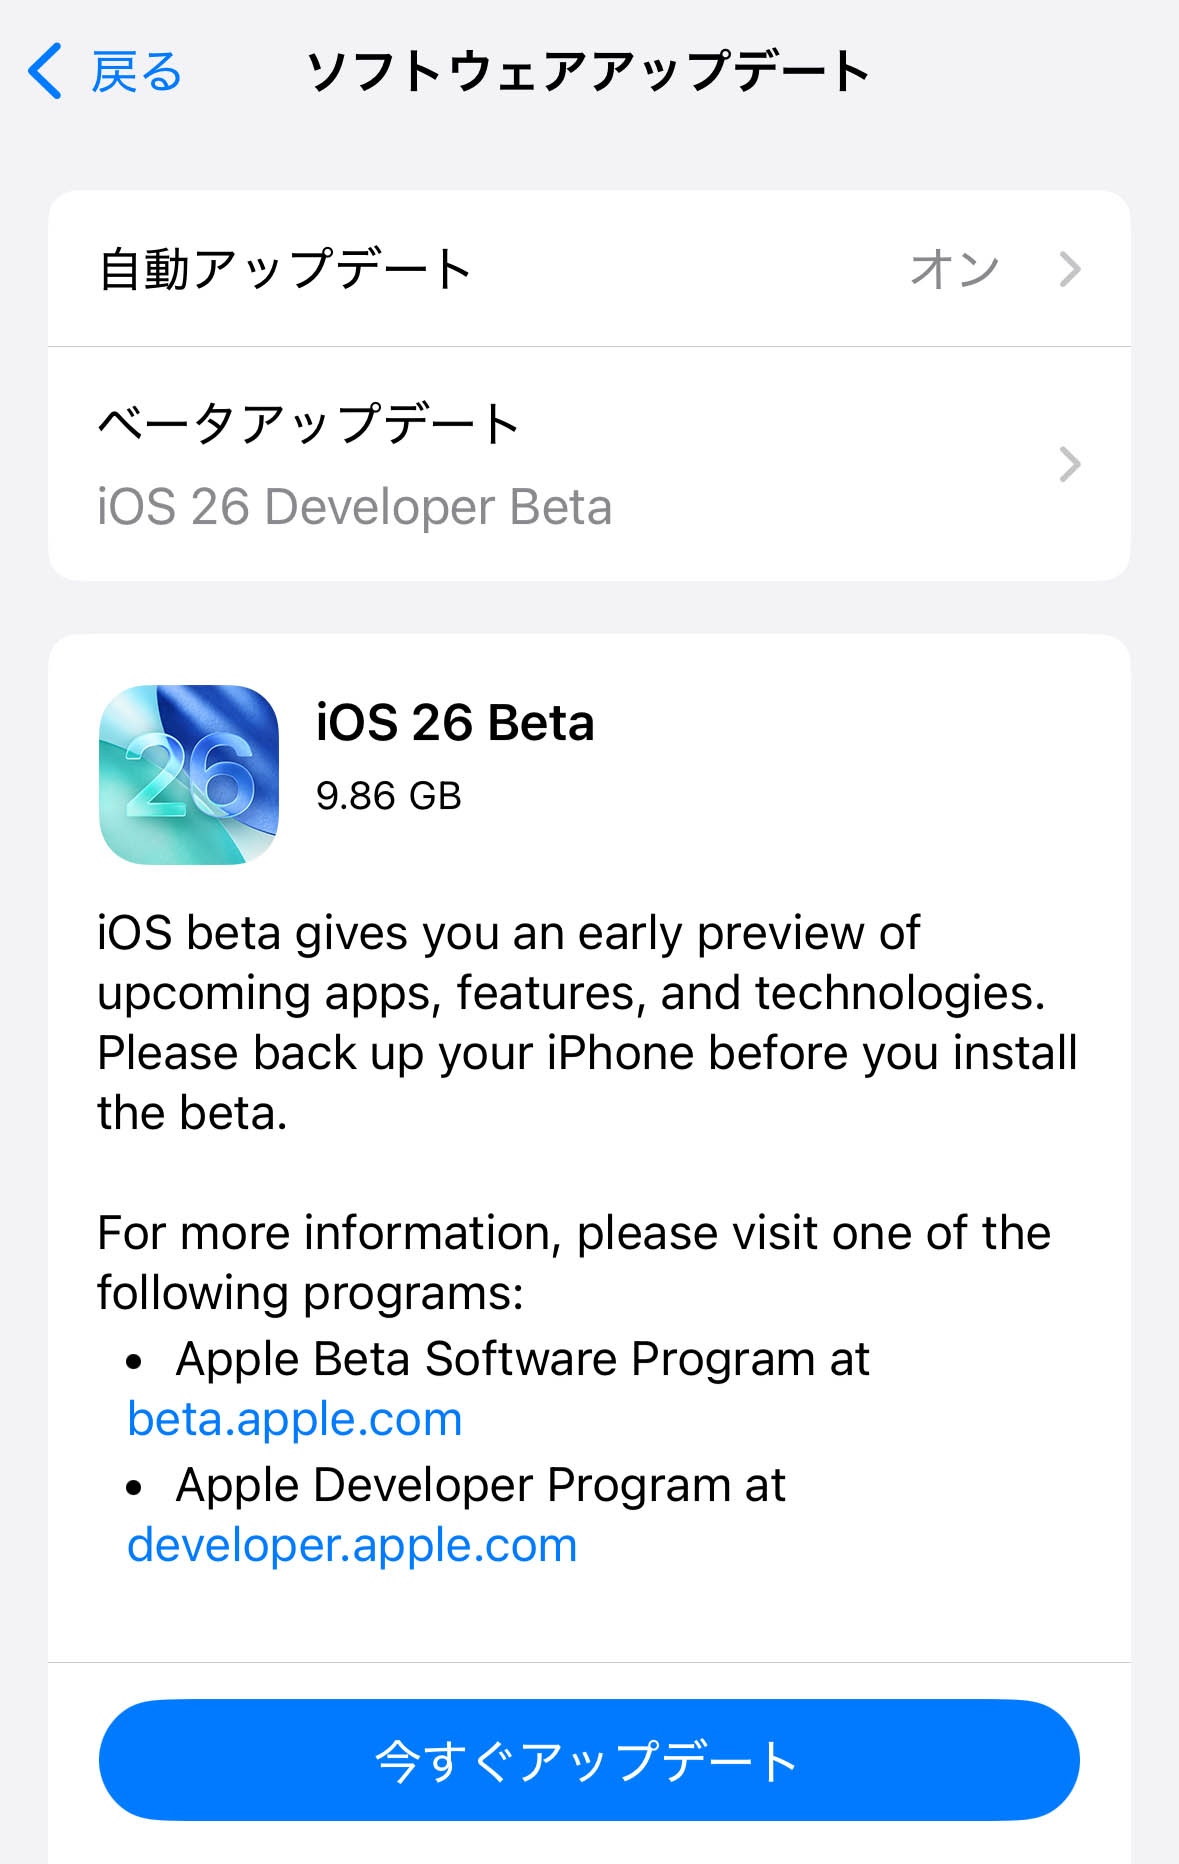1179x1864 pixels.
Task: Click the chevron beside ベータアップデート
Action: [1070, 464]
